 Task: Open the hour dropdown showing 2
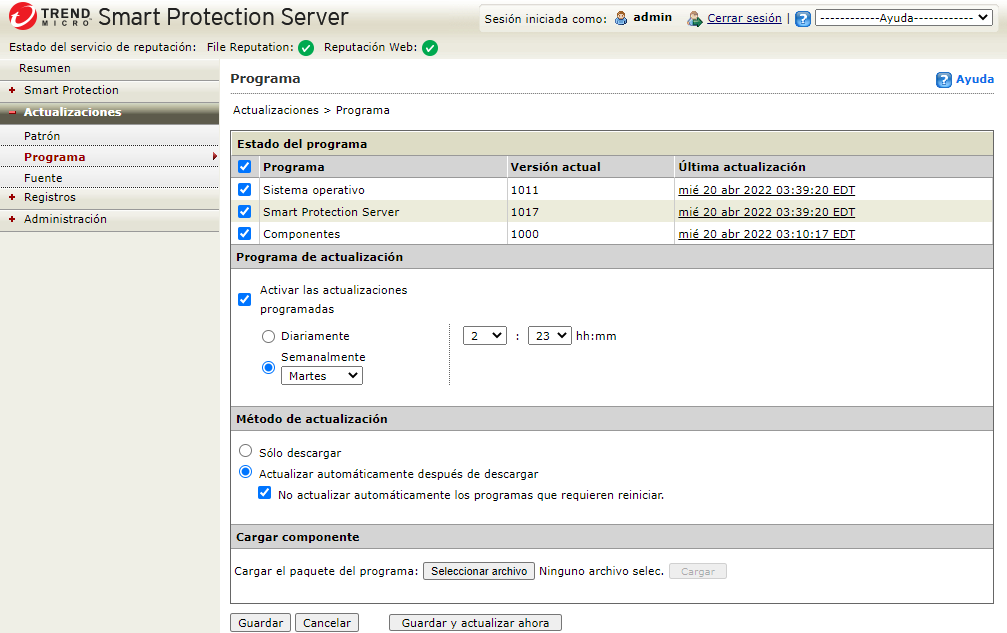485,336
